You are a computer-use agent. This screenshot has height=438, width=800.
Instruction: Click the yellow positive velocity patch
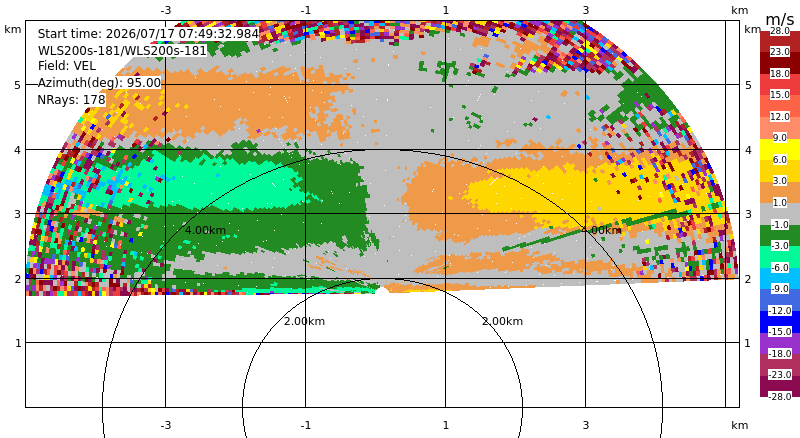[587, 193]
